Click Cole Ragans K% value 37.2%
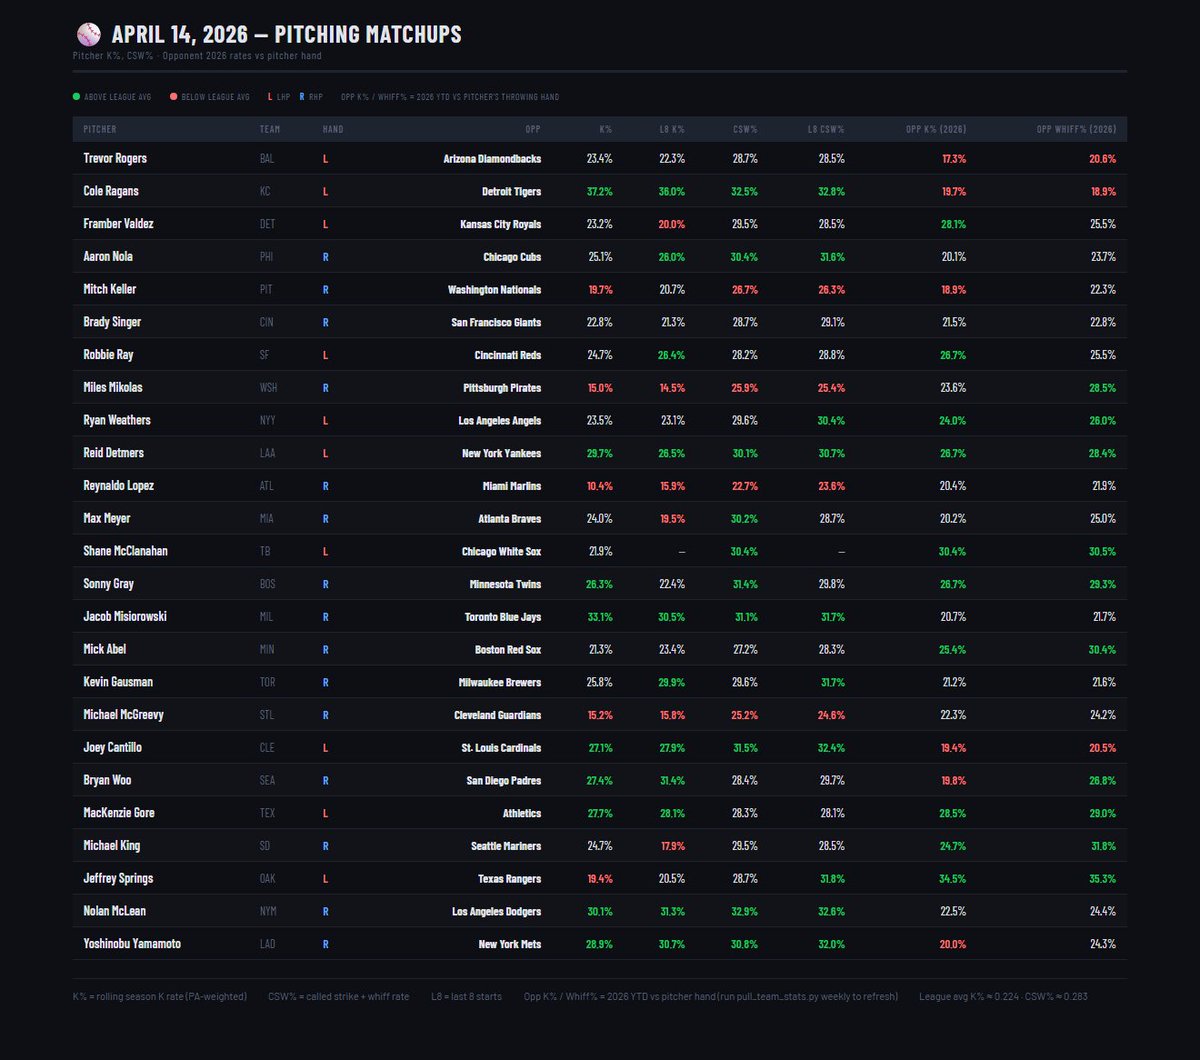This screenshot has height=1060, width=1200. [x=600, y=191]
